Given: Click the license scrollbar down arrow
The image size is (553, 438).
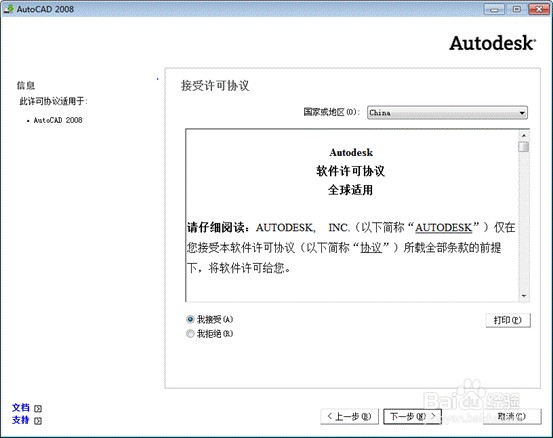Looking at the screenshot, I should [524, 296].
